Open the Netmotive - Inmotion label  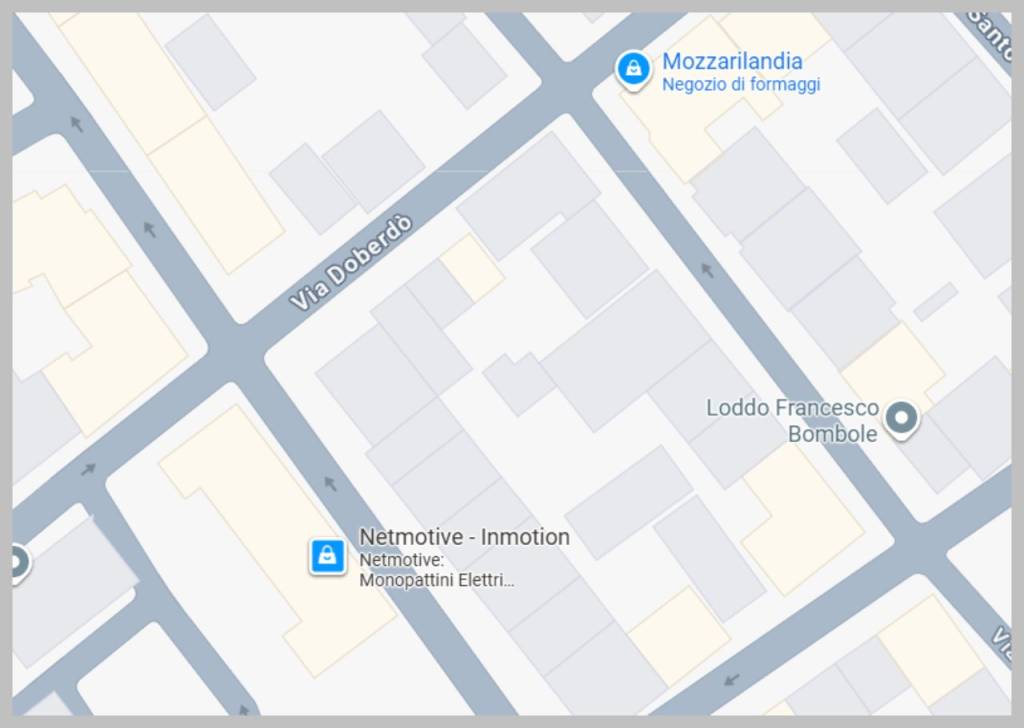464,537
